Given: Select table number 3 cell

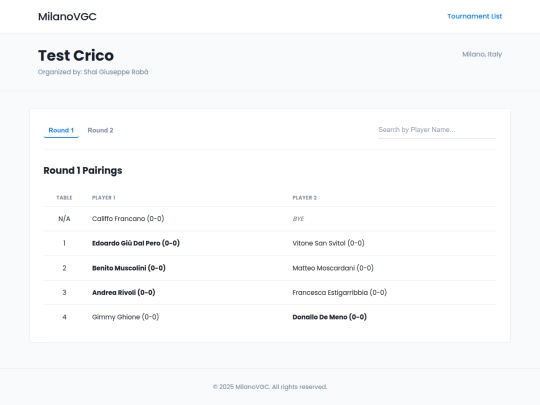Looking at the screenshot, I should pos(64,292).
